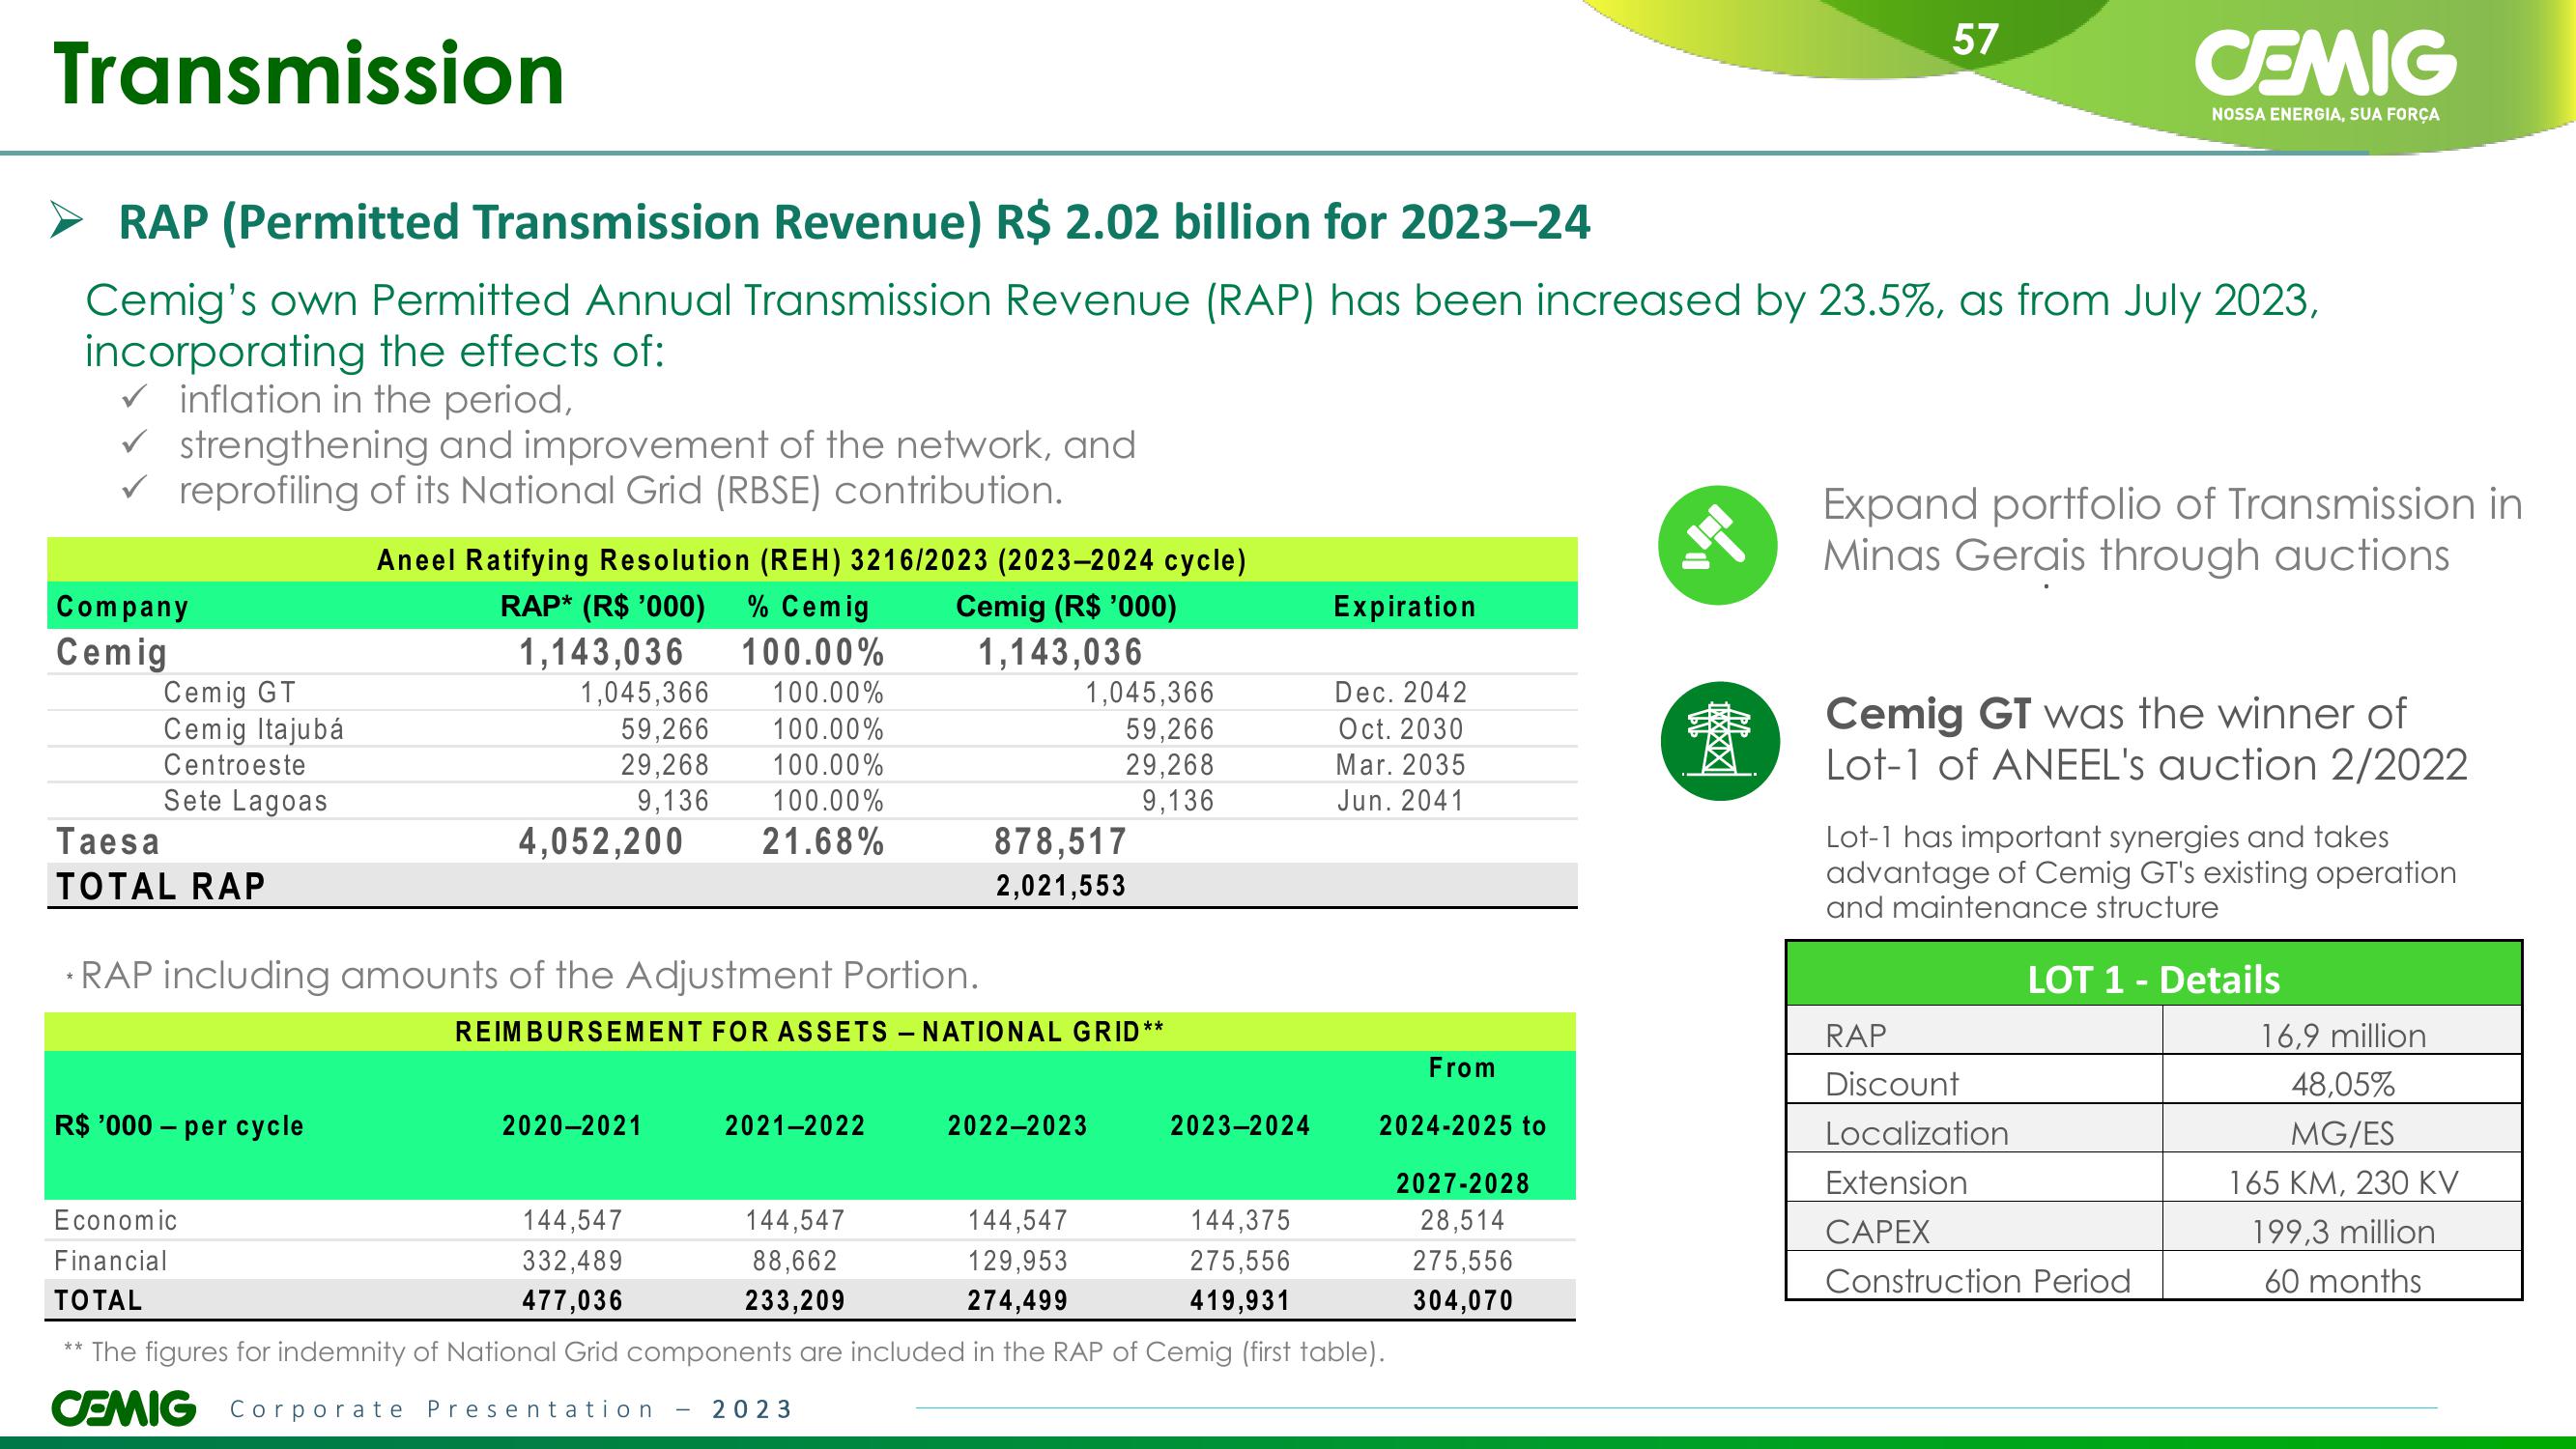The width and height of the screenshot is (2576, 1449).
Task: Click the 2023–2024 total 419,931
Action: click(x=1240, y=1300)
